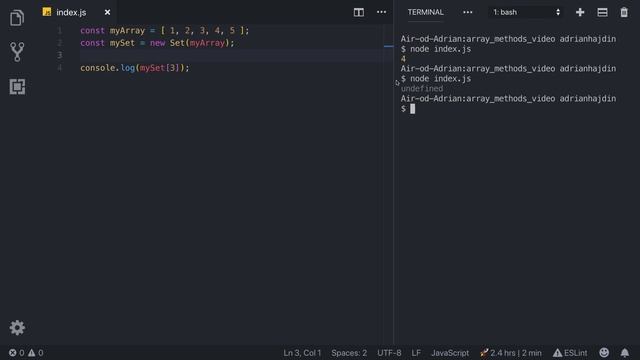640x360 pixels.
Task: Click the ESLint status item
Action: pyautogui.click(x=570, y=353)
